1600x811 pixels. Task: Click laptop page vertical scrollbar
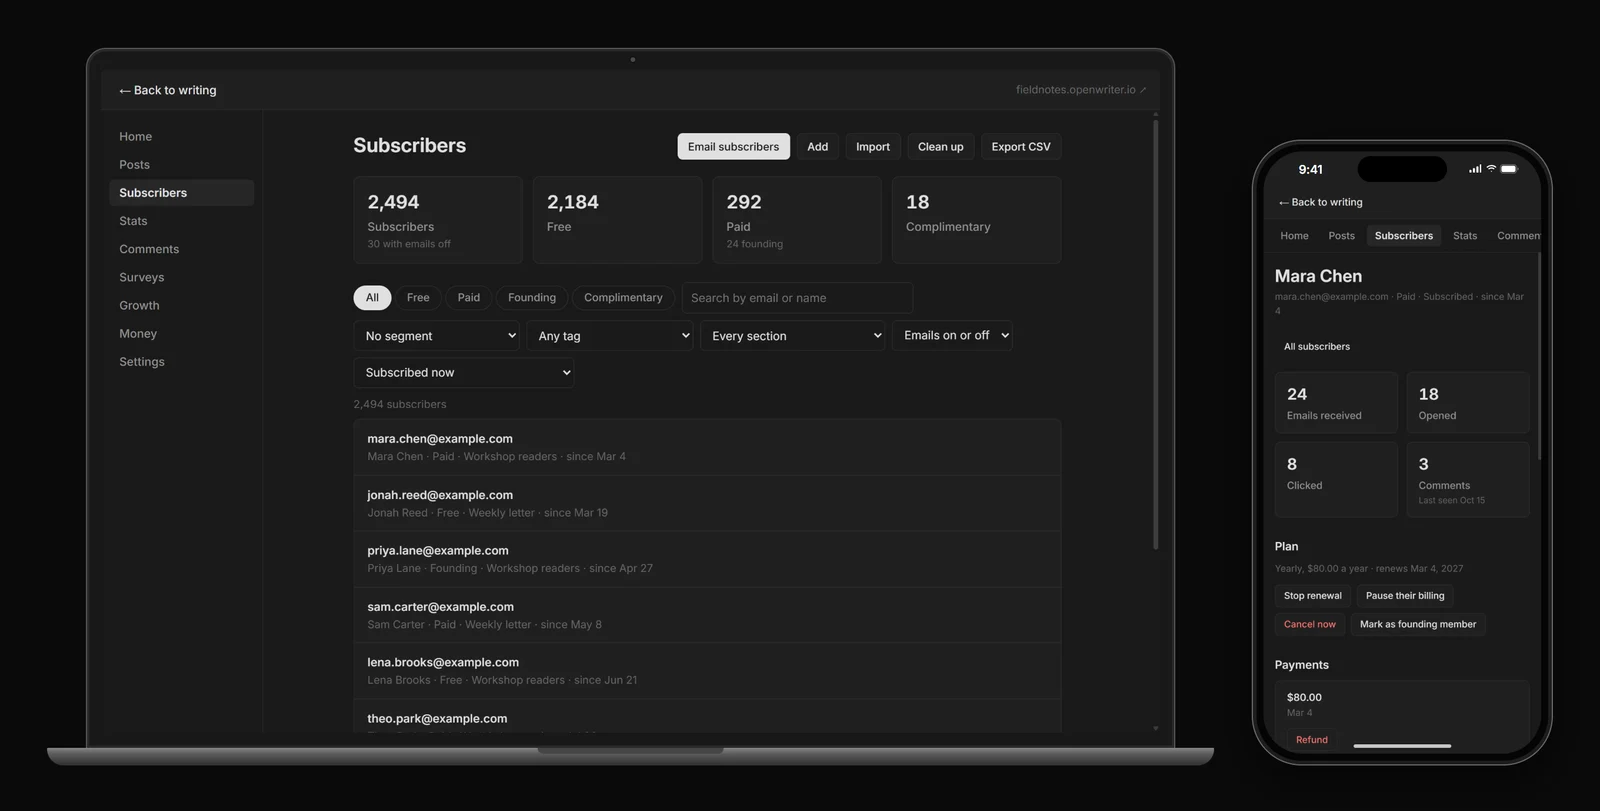pyautogui.click(x=1156, y=335)
